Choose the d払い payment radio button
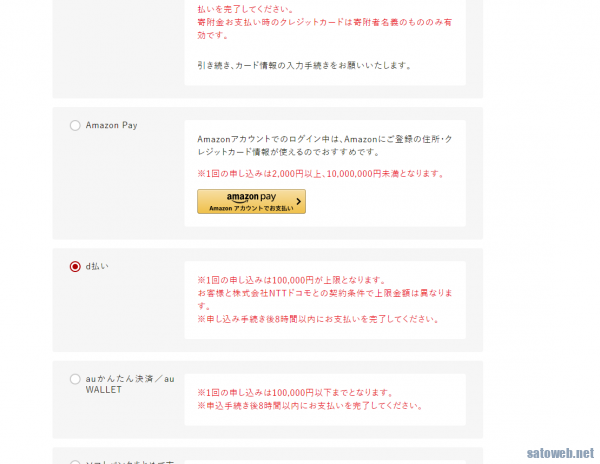Screen dimensions: 600x464 75,267
